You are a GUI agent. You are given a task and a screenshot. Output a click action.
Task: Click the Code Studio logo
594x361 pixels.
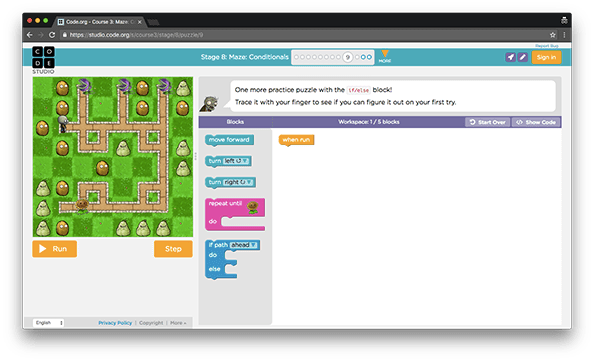(43, 59)
